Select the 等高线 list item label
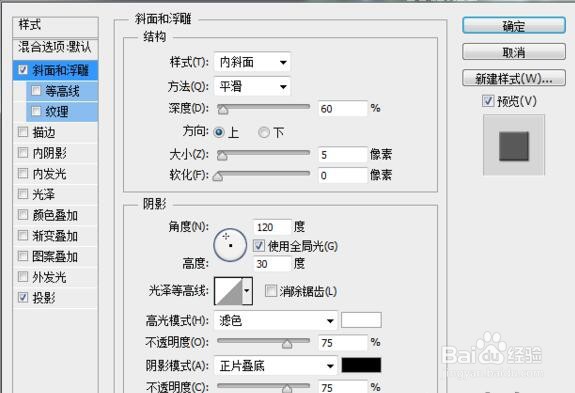575x393 pixels. point(62,91)
